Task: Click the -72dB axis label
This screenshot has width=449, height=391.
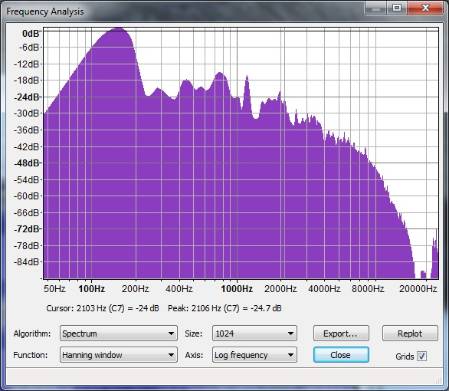Action: (x=27, y=229)
